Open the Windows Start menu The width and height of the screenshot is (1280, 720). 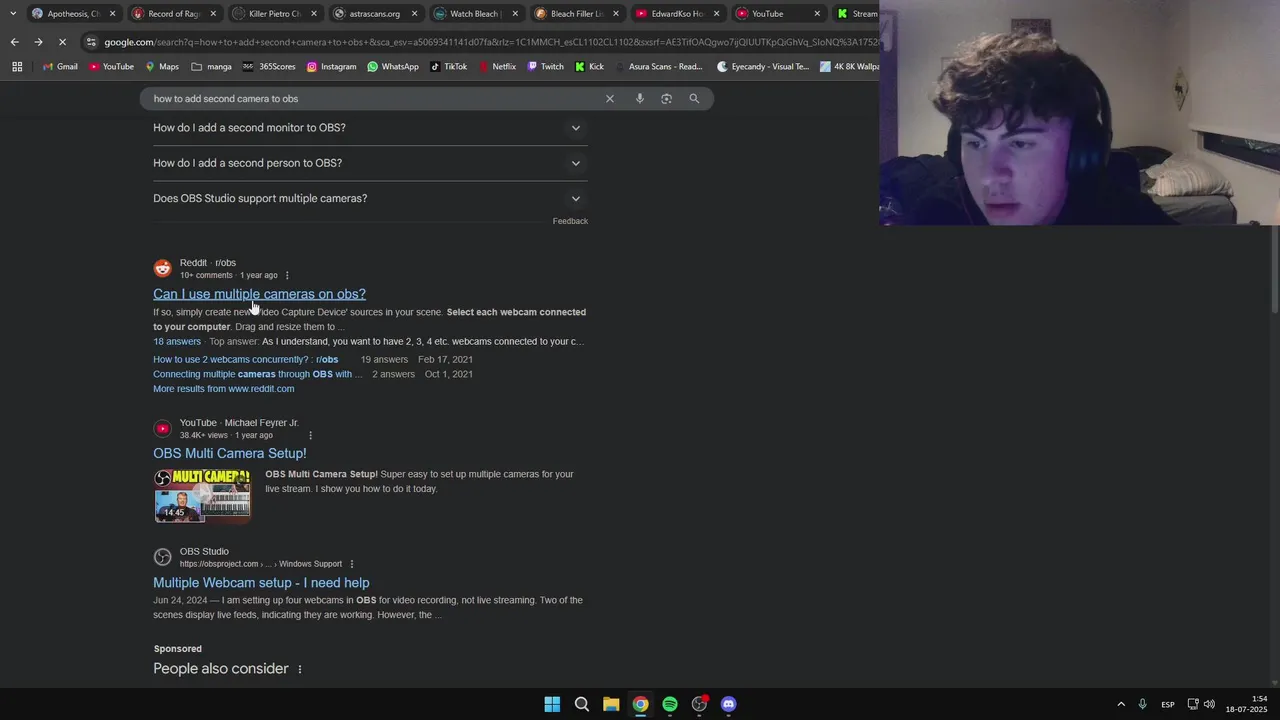(552, 704)
